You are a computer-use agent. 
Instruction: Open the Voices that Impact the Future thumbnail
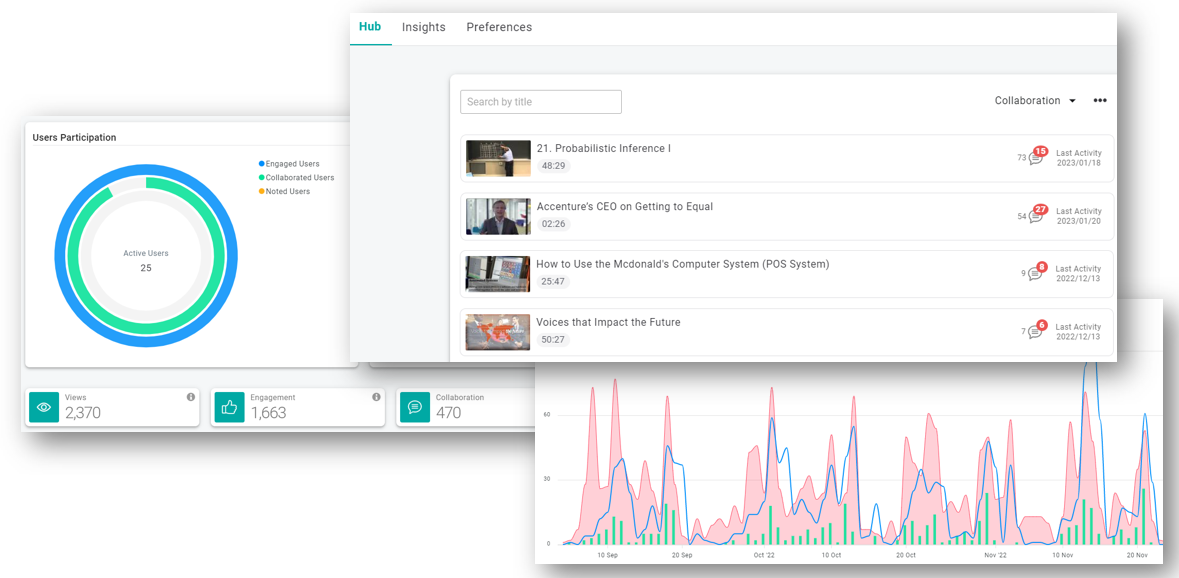click(498, 331)
